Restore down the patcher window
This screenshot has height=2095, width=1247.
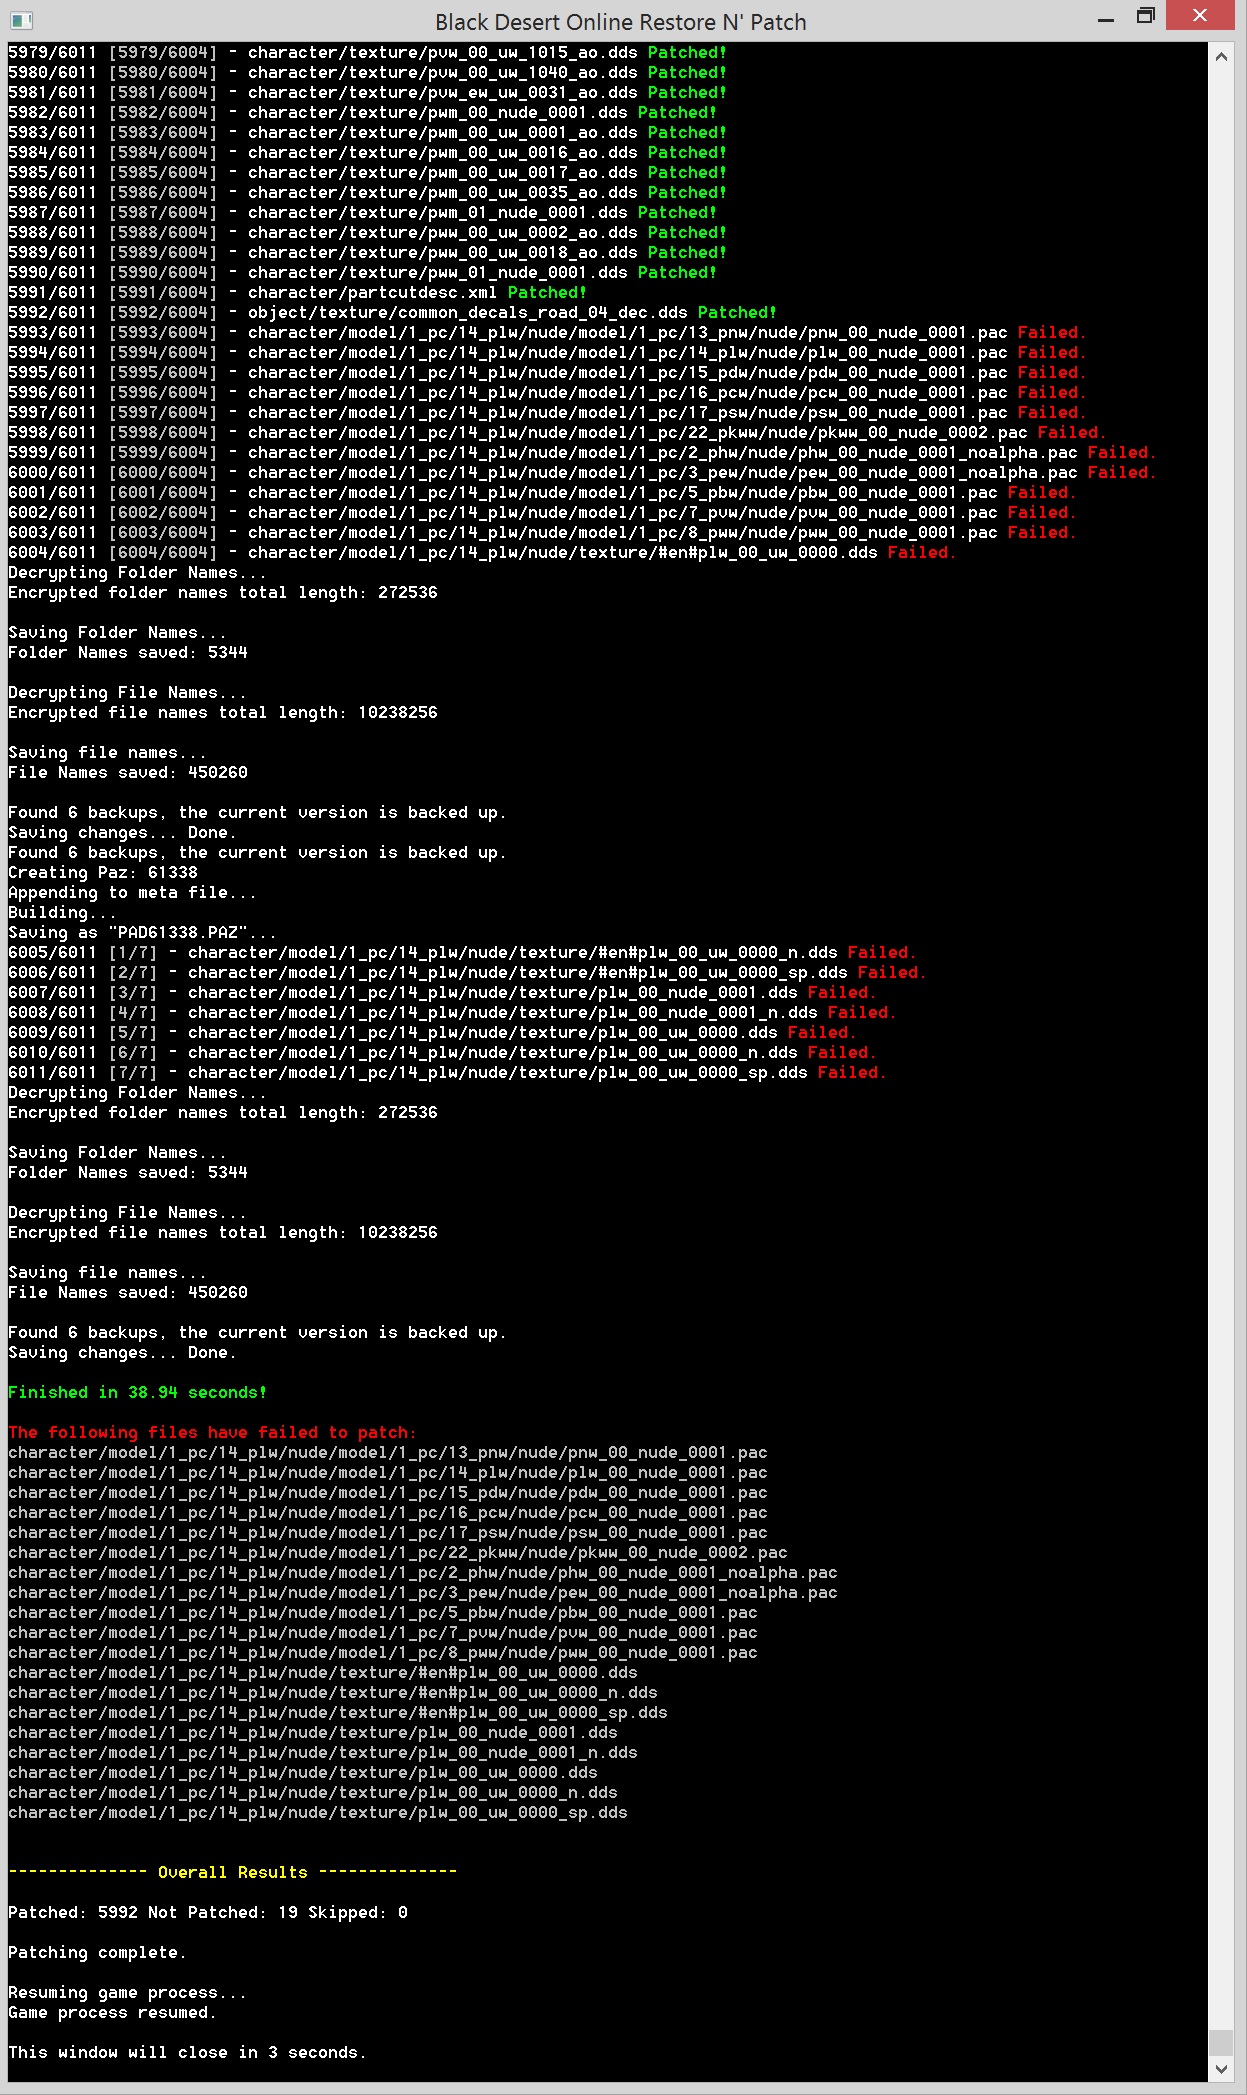pyautogui.click(x=1146, y=16)
